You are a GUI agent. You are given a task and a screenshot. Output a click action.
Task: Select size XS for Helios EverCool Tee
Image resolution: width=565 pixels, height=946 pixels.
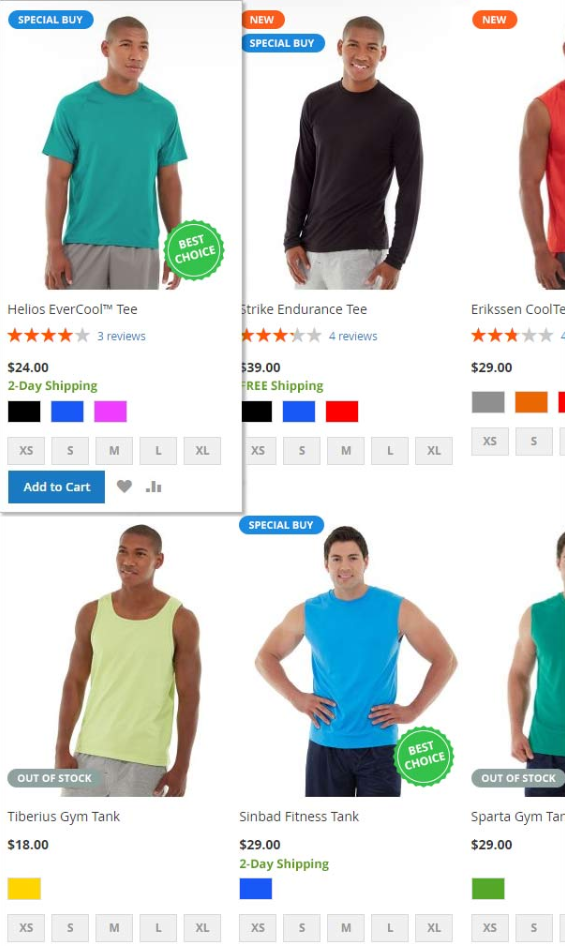(x=26, y=451)
